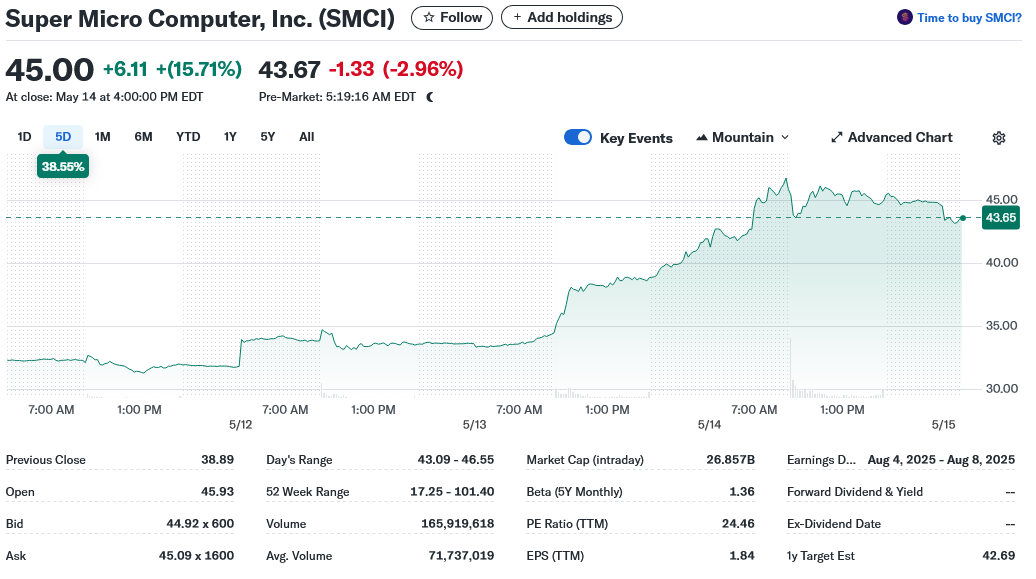Click the purple icon beside Time to buy SMCI
This screenshot has width=1036, height=579.
point(905,17)
